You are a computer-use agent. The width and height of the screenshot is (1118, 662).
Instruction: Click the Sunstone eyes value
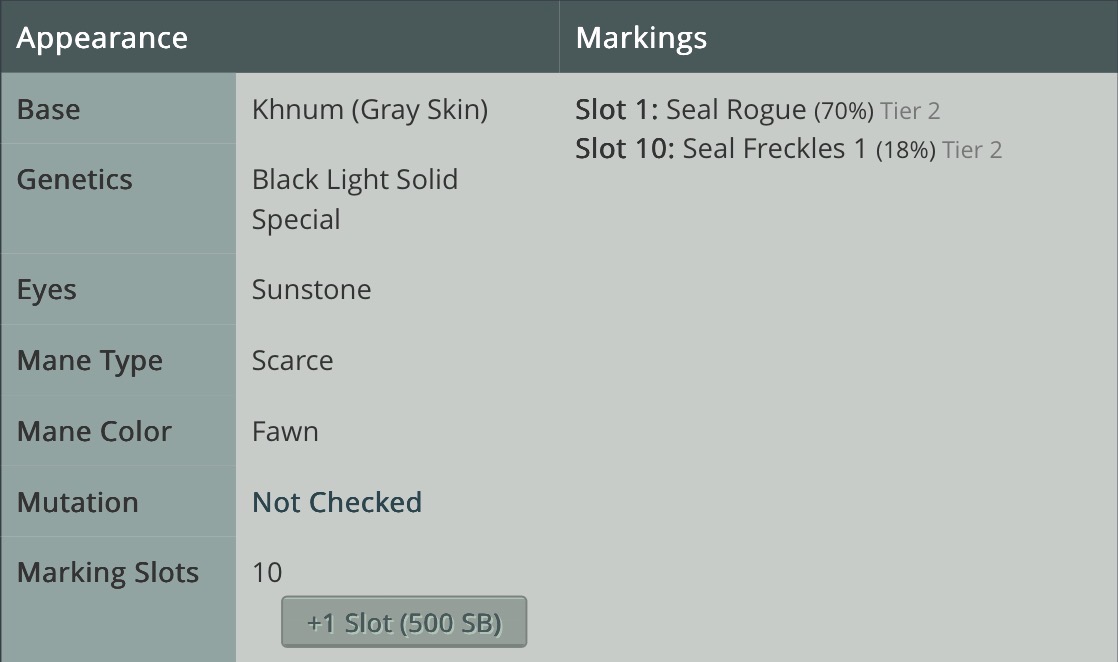[312, 289]
